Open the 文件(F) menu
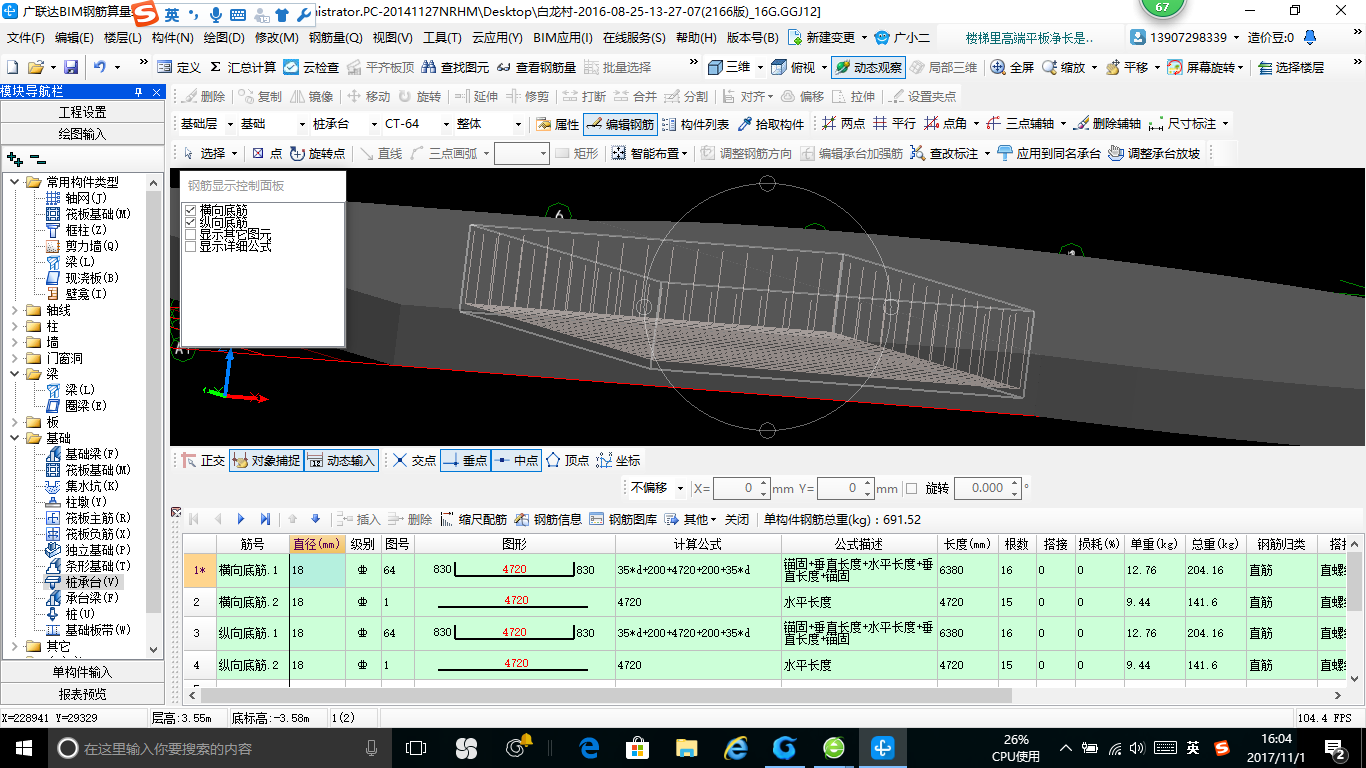Viewport: 1366px width, 768px height. [26, 38]
